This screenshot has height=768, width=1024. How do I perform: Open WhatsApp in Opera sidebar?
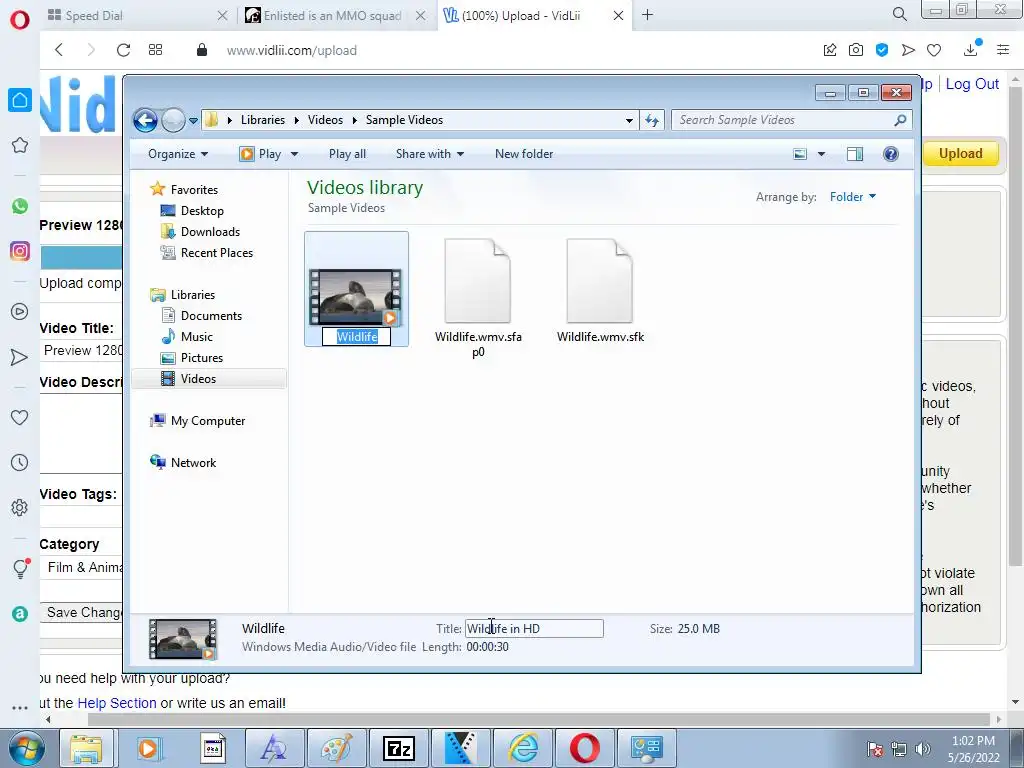20,206
